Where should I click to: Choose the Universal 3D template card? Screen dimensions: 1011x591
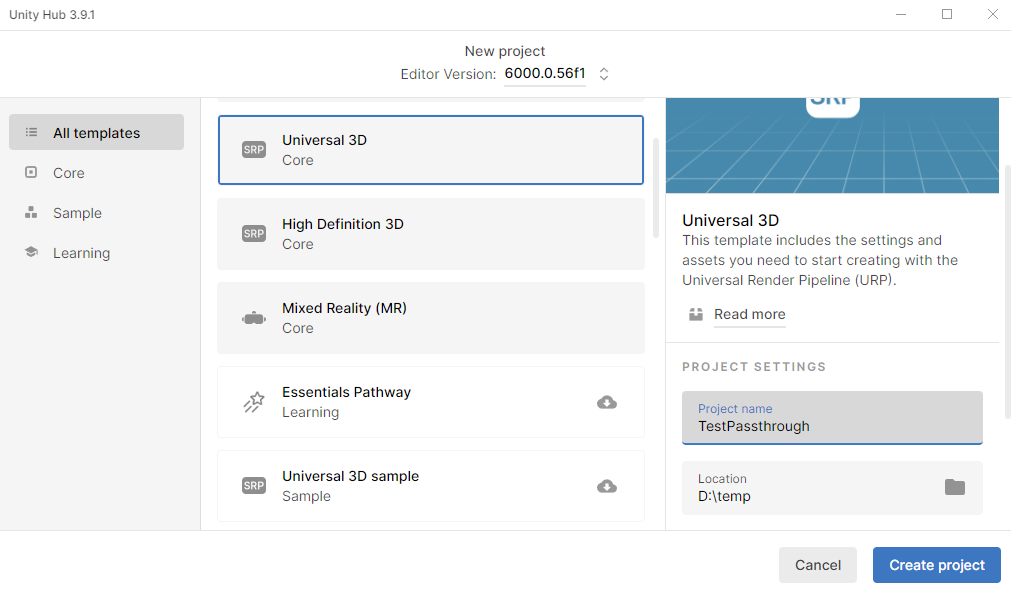[x=431, y=150]
